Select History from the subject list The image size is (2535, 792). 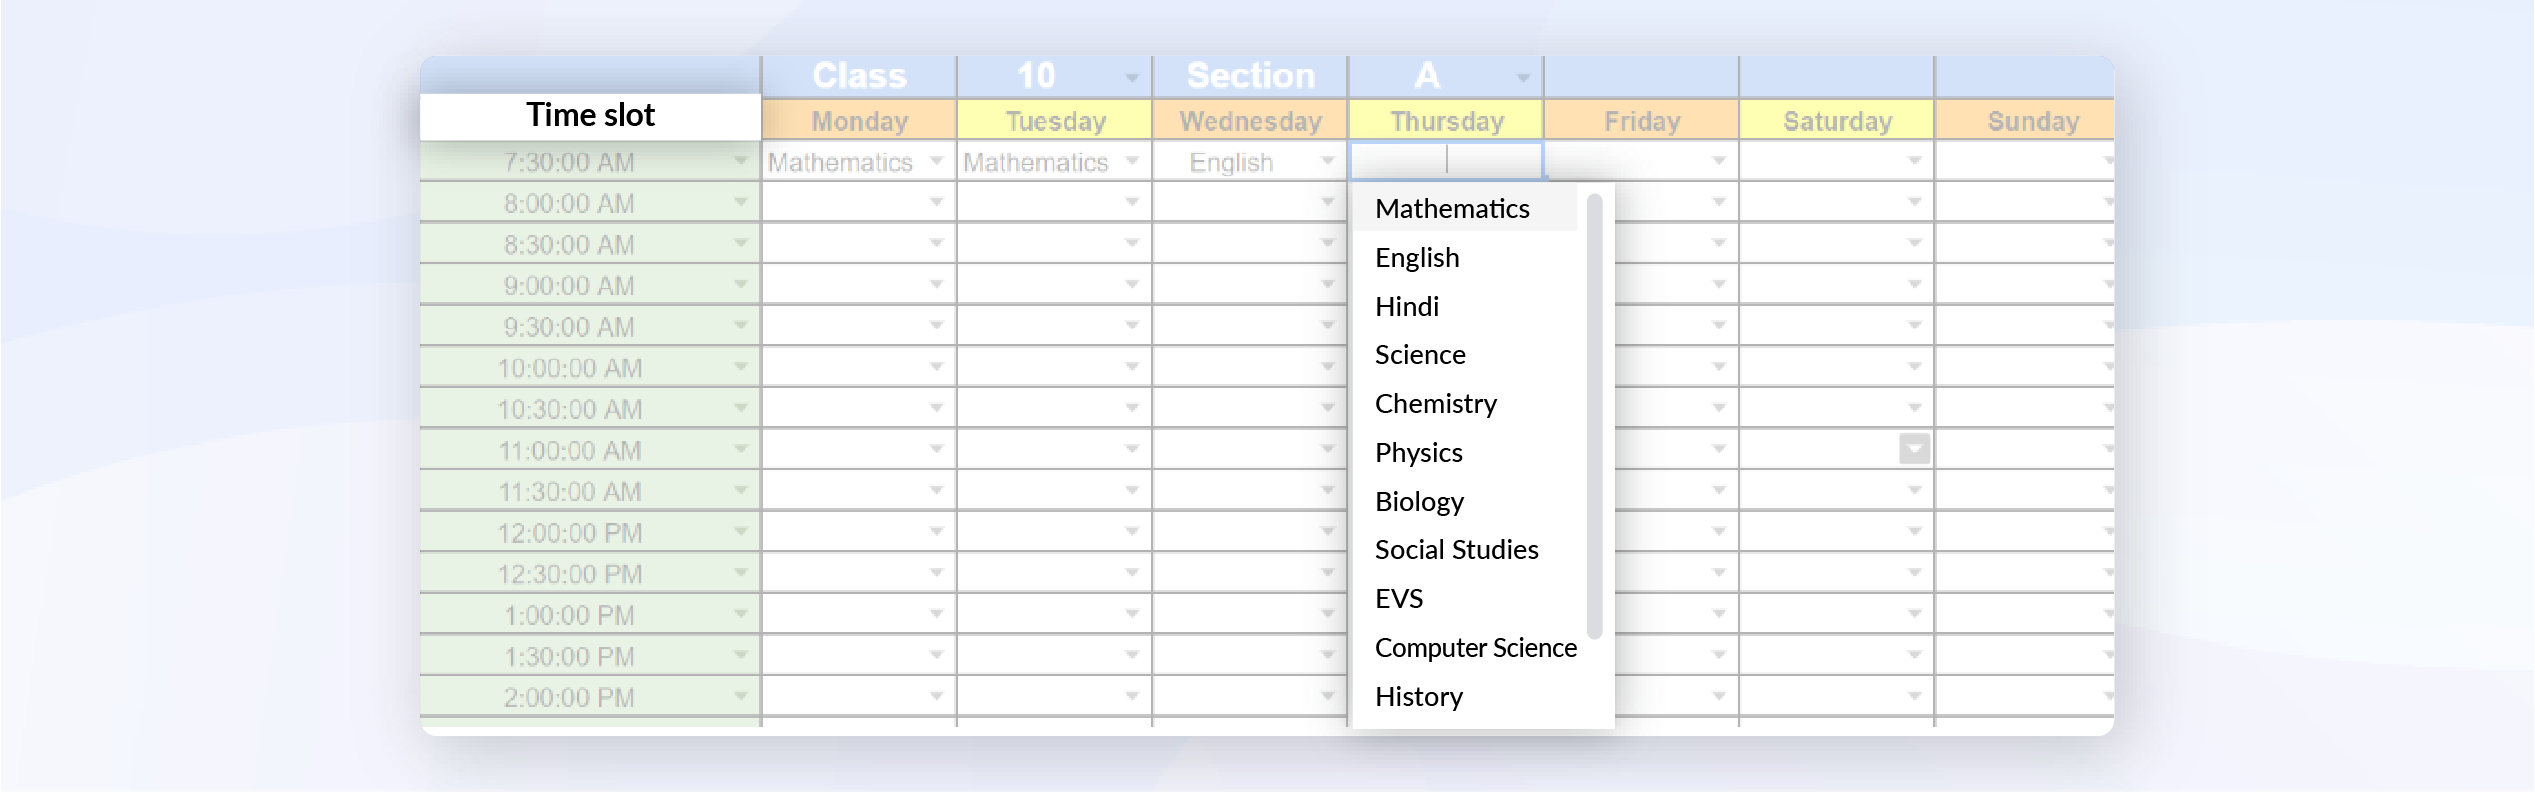1418,697
